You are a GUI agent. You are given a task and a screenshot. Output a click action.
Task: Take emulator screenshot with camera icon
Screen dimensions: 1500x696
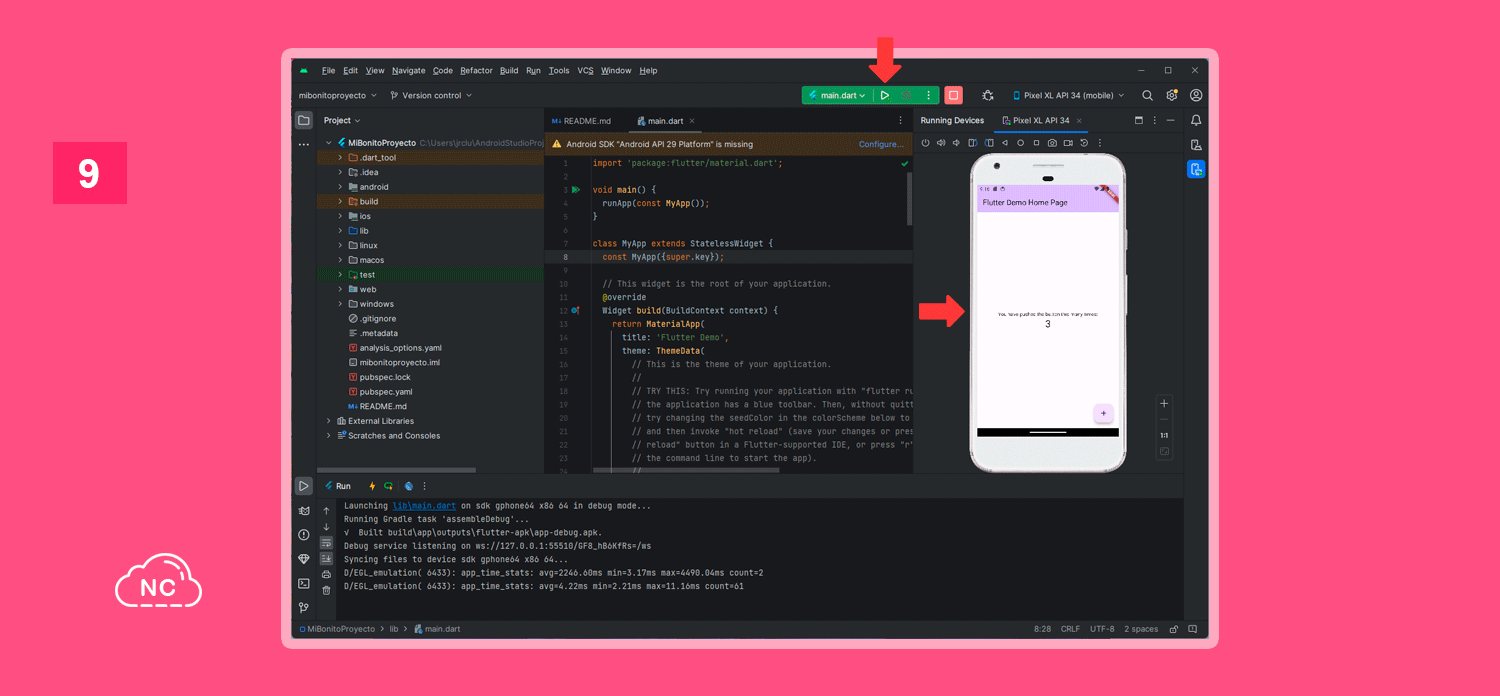coord(1052,143)
